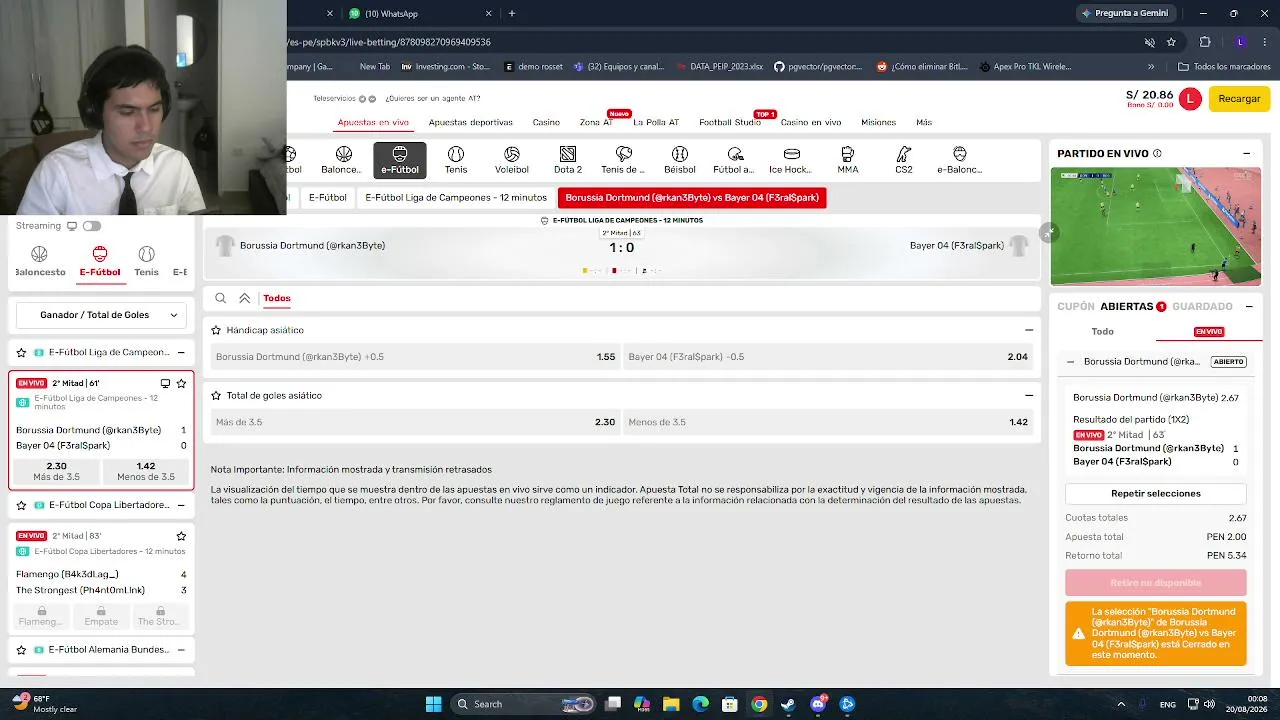Image resolution: width=1280 pixels, height=720 pixels.
Task: Collapse the open Borussia Dortmund bet
Action: [x=1070, y=362]
